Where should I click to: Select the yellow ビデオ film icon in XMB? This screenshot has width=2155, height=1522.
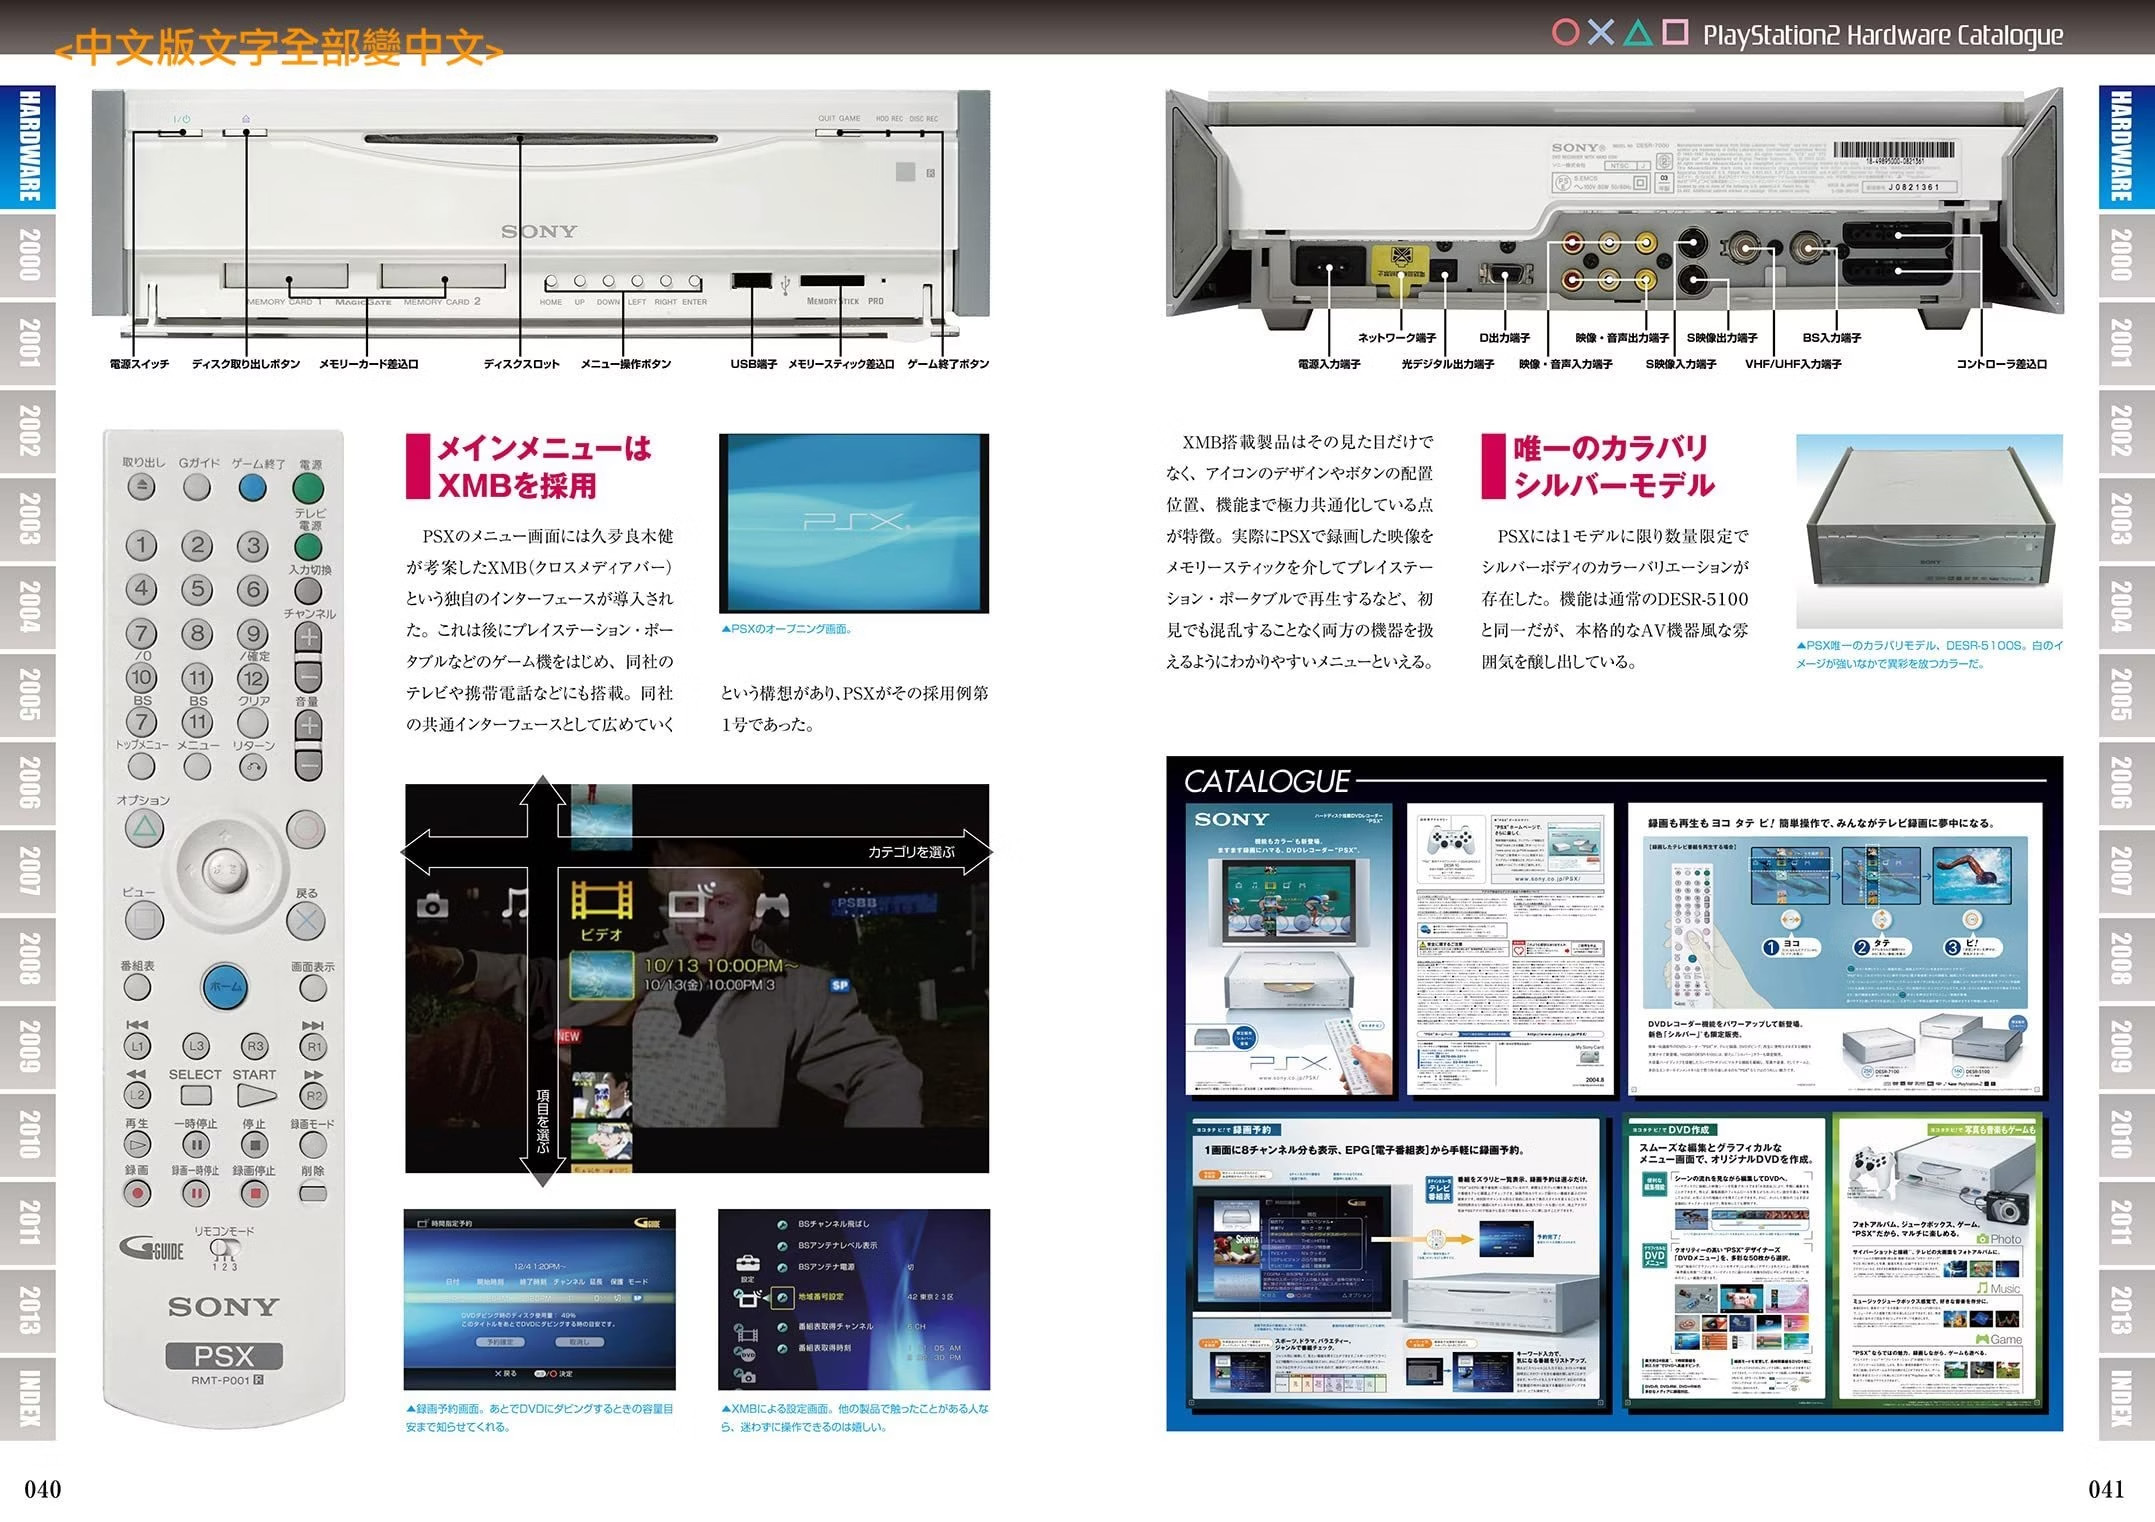[602, 899]
